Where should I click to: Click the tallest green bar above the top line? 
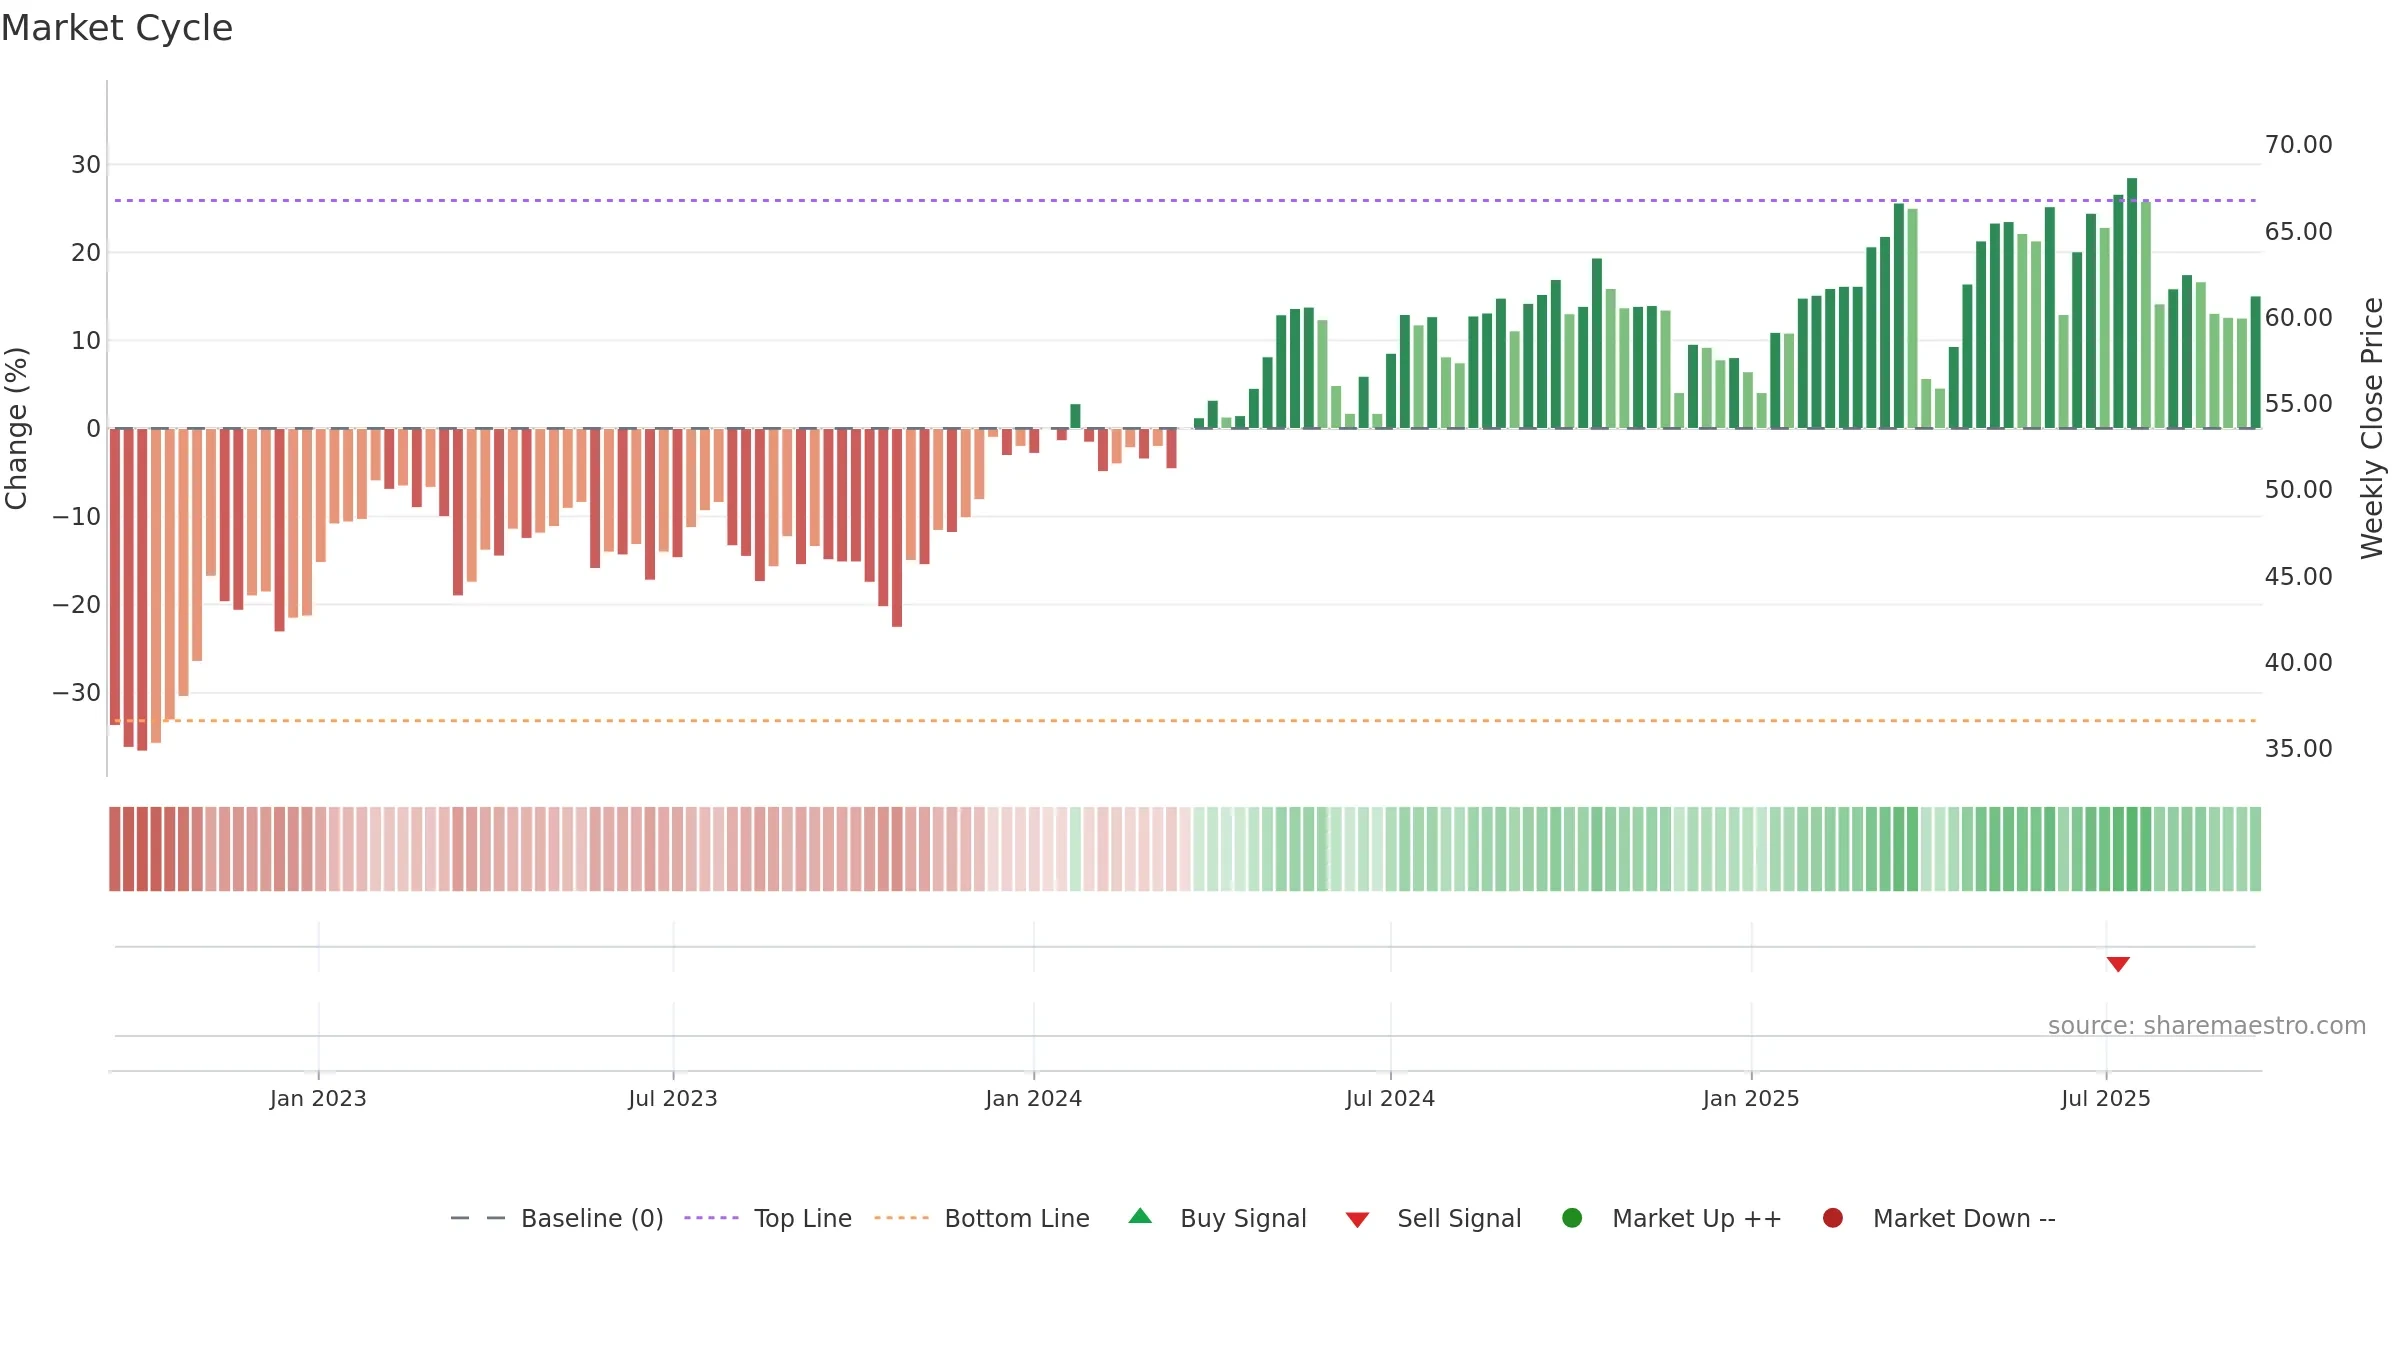2132,303
